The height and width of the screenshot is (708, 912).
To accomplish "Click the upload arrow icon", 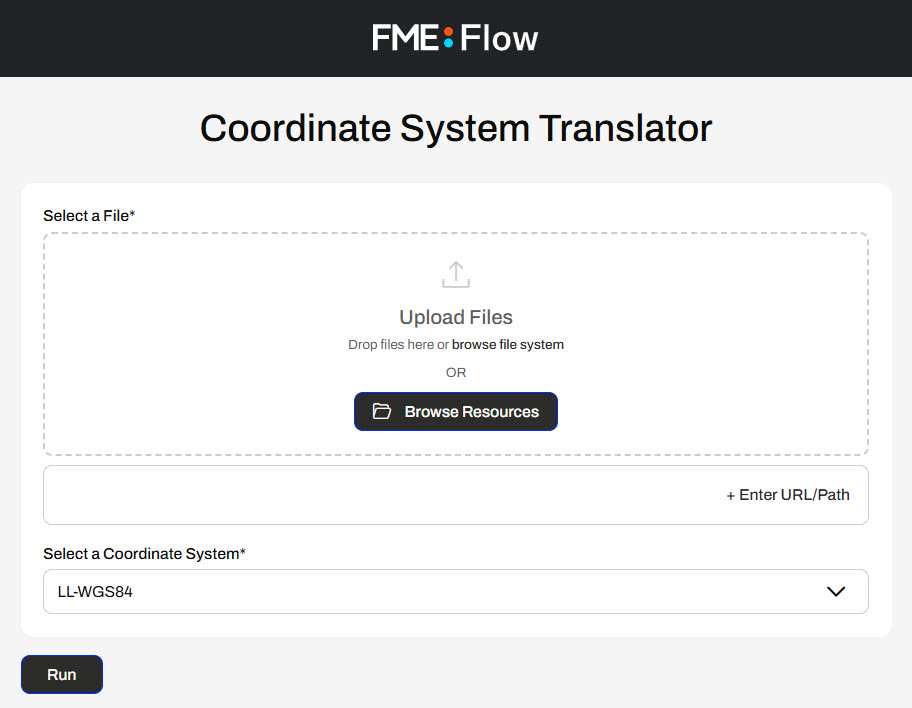I will (x=456, y=274).
